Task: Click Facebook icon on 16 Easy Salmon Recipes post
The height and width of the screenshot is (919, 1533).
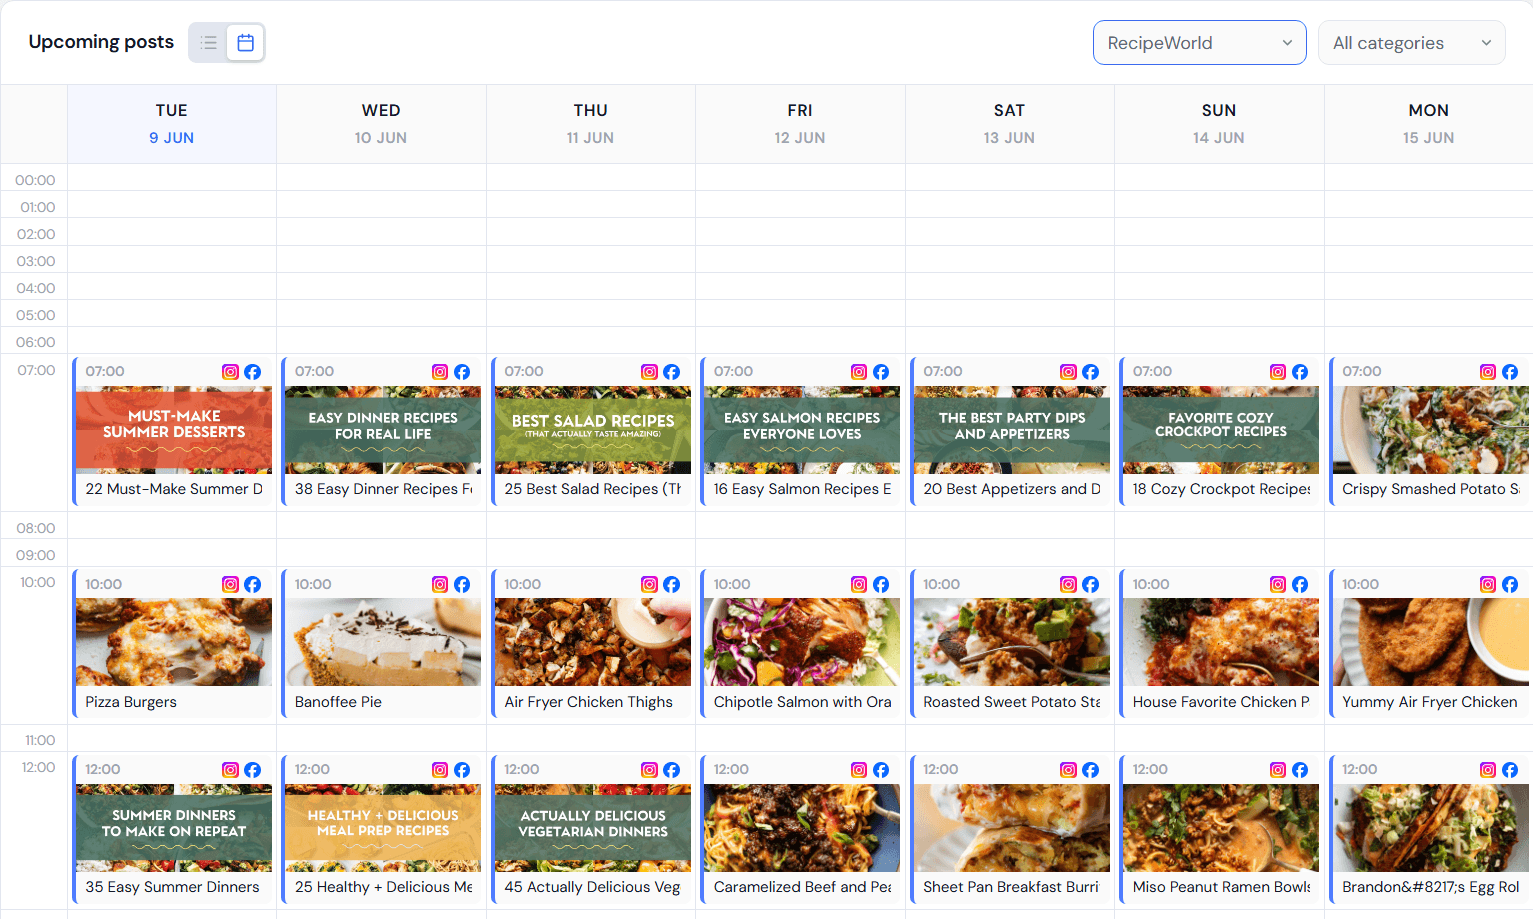Action: coord(881,372)
